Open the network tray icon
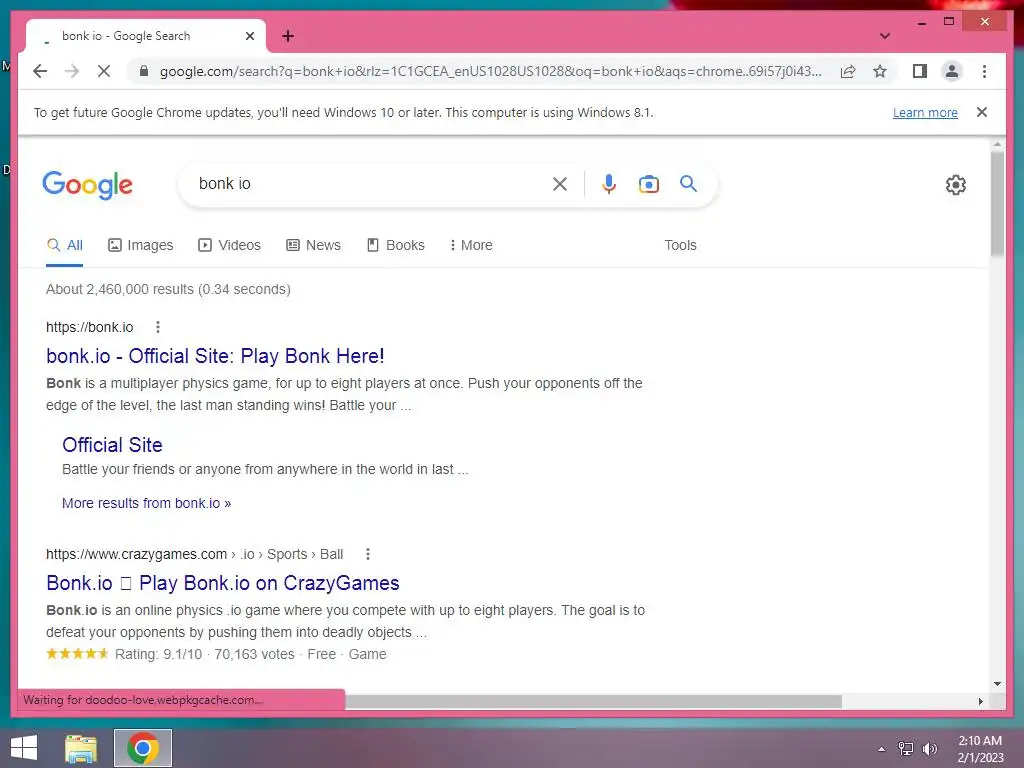 click(905, 749)
